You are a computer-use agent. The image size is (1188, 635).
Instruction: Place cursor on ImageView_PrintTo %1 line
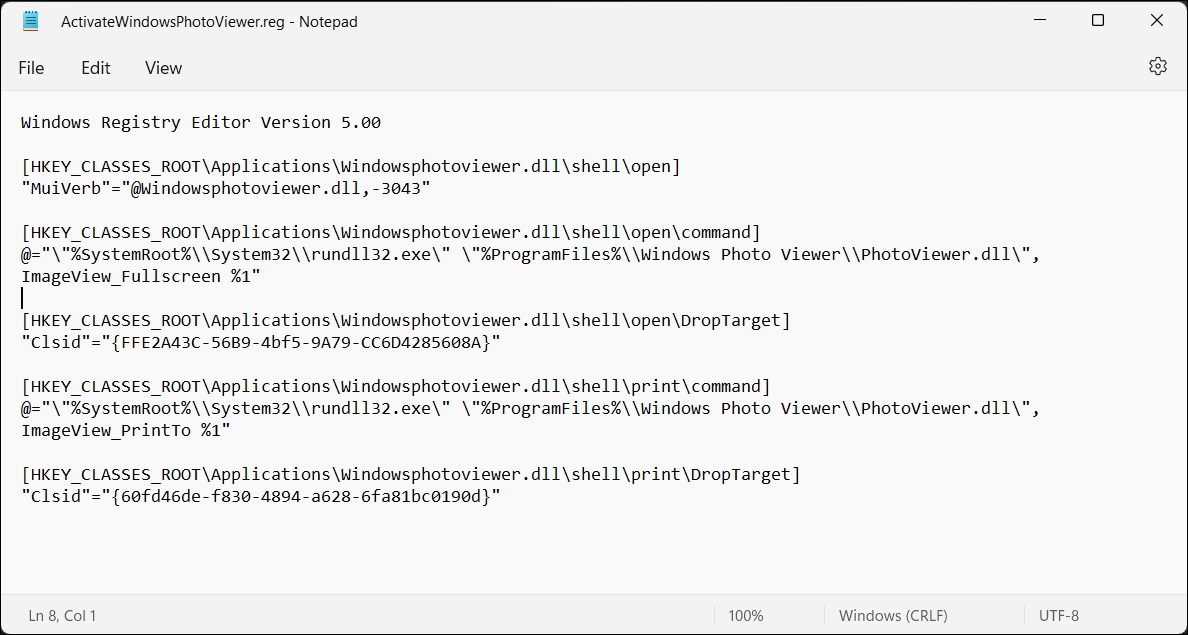125,430
